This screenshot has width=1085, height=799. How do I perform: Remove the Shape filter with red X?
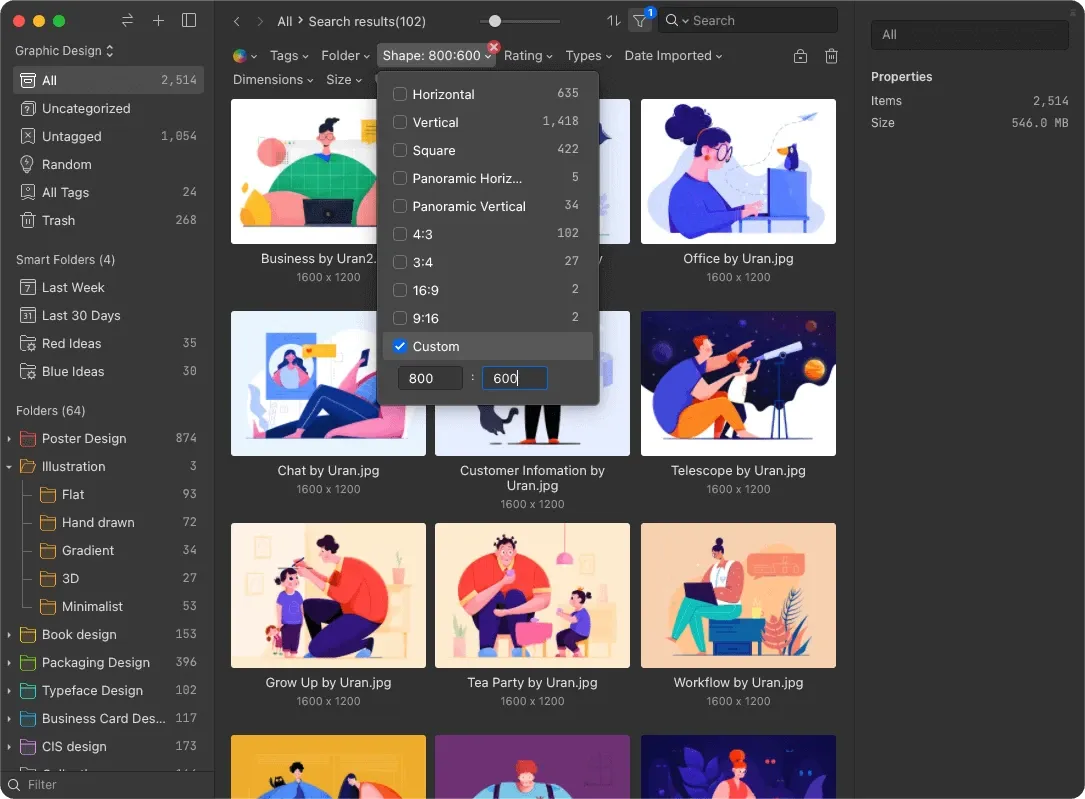click(x=493, y=46)
